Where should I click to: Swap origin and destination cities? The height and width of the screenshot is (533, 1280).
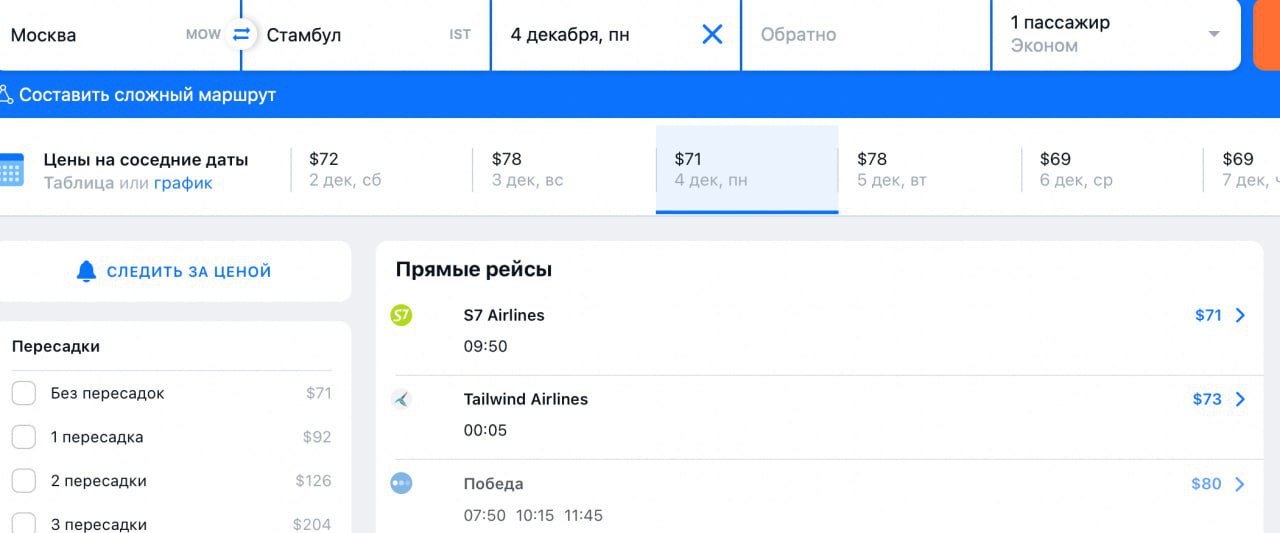pos(241,35)
